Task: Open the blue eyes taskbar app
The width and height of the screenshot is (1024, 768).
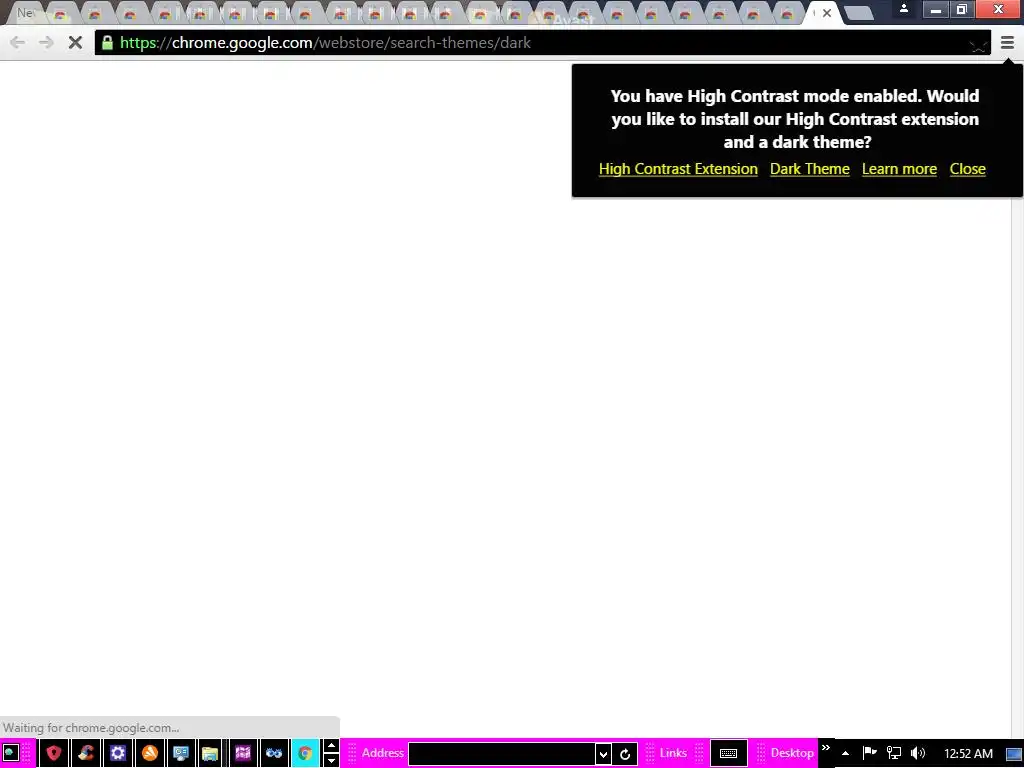Action: (274, 753)
